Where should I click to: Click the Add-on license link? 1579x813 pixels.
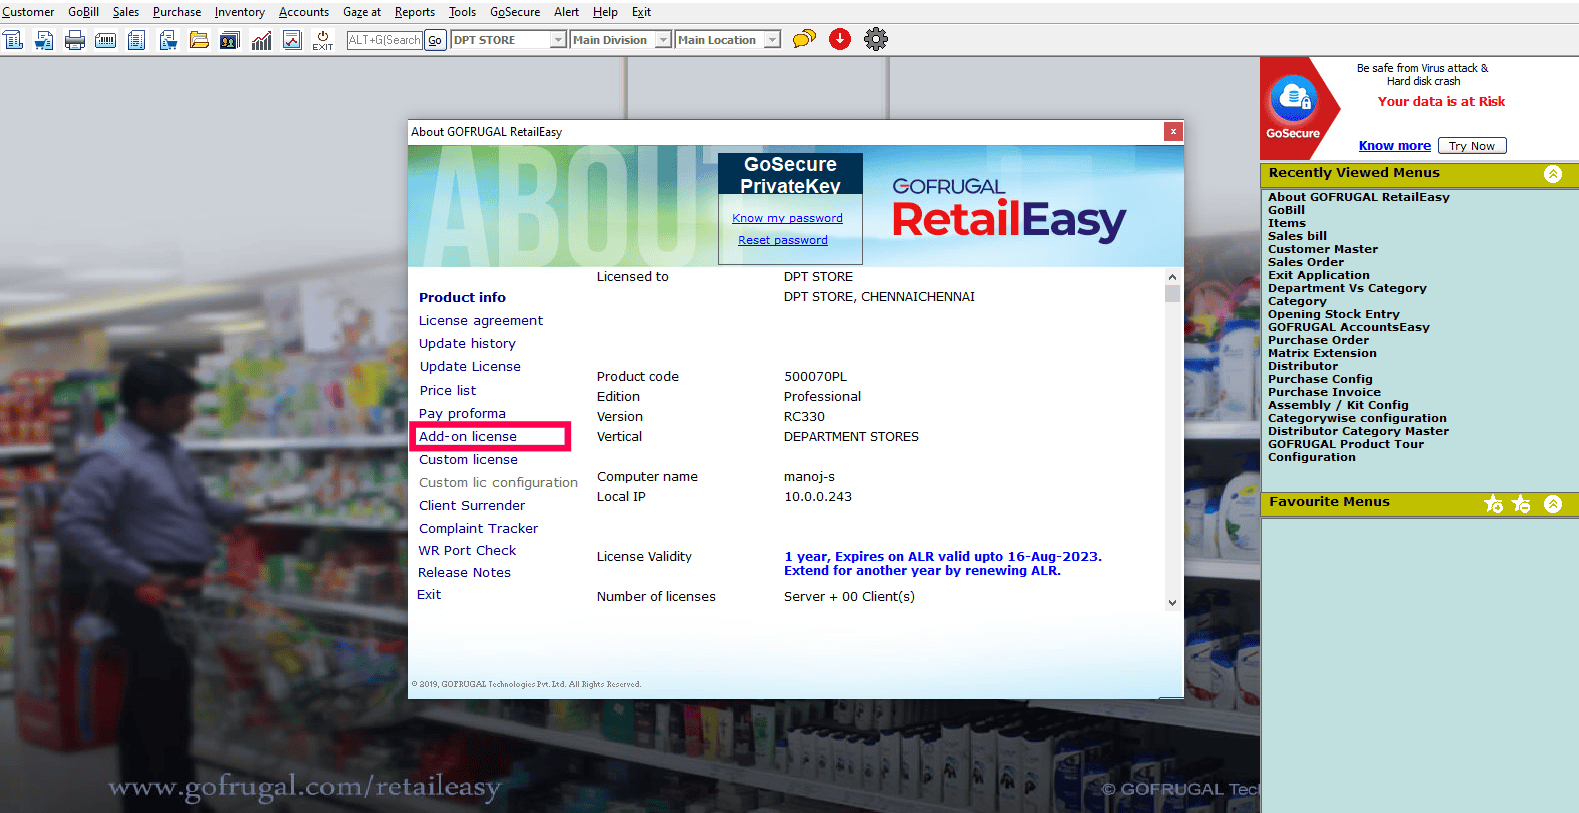pos(468,436)
